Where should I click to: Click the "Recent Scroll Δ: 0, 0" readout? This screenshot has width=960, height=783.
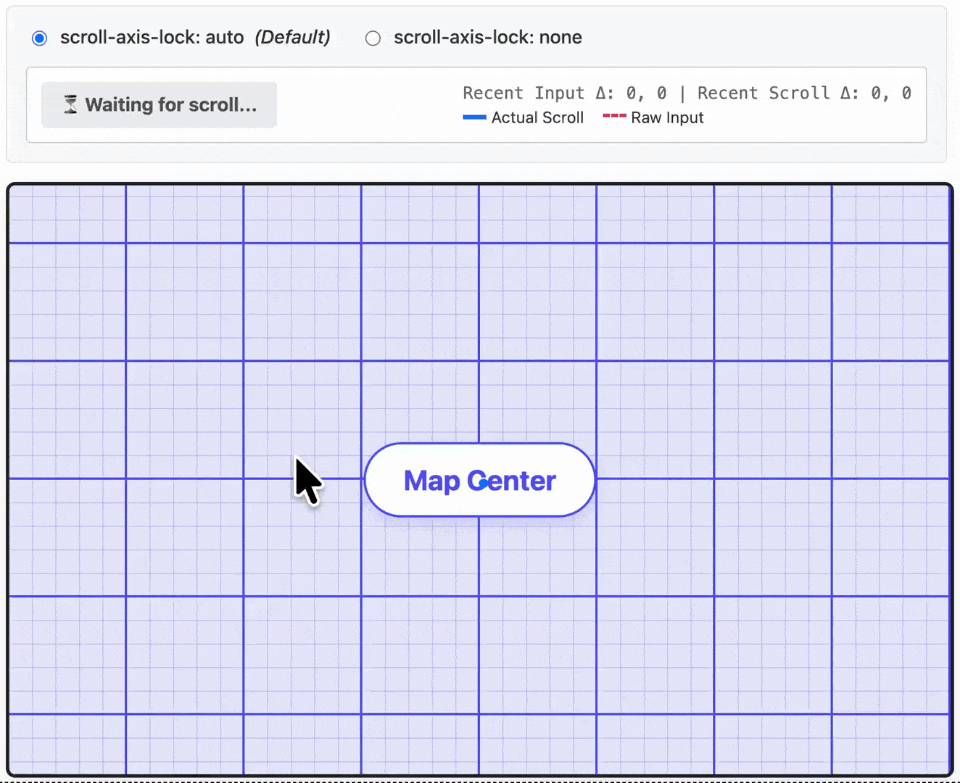coord(804,93)
